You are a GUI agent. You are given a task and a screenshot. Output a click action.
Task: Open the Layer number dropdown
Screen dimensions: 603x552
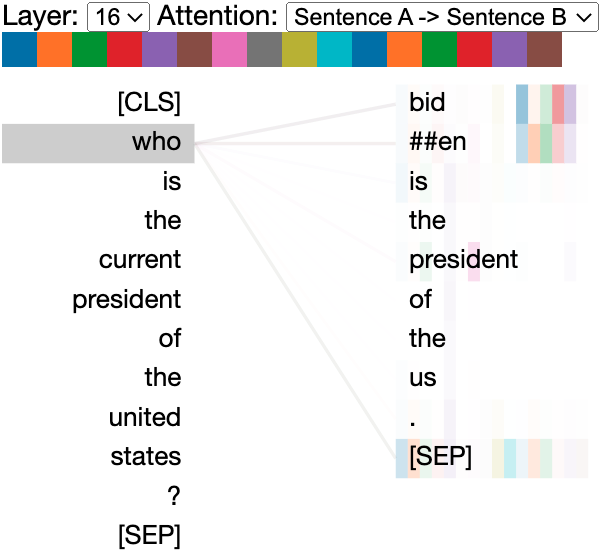pos(119,16)
